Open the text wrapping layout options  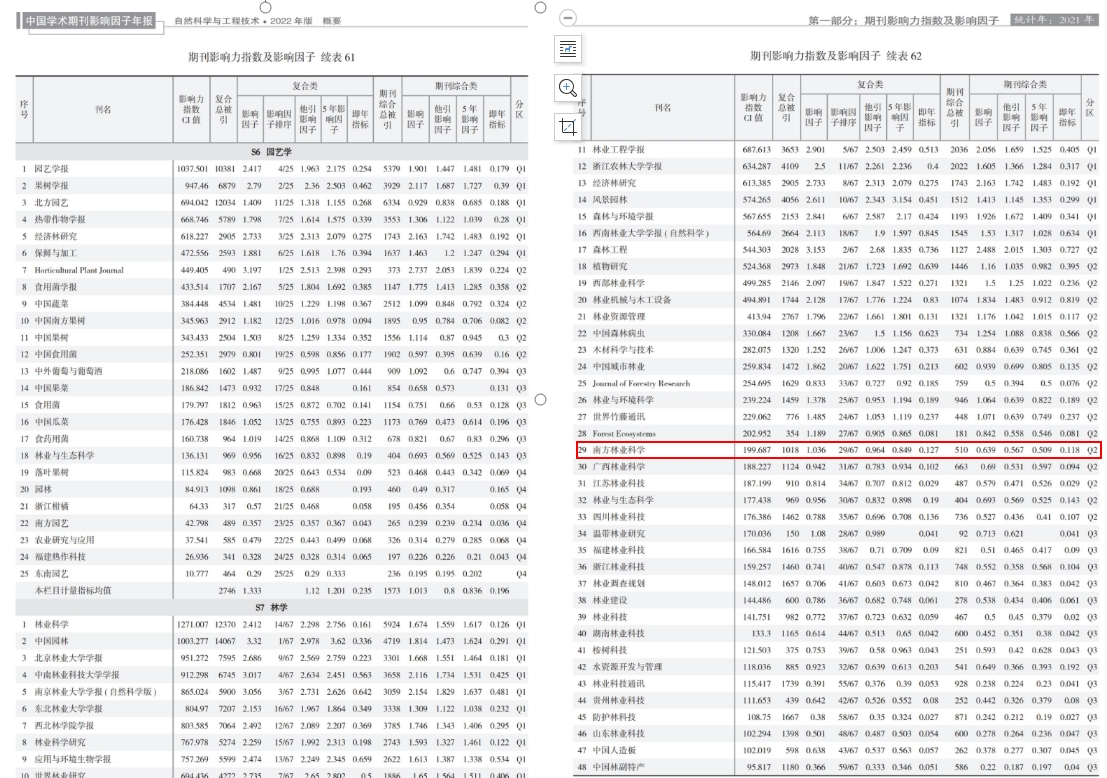[568, 49]
